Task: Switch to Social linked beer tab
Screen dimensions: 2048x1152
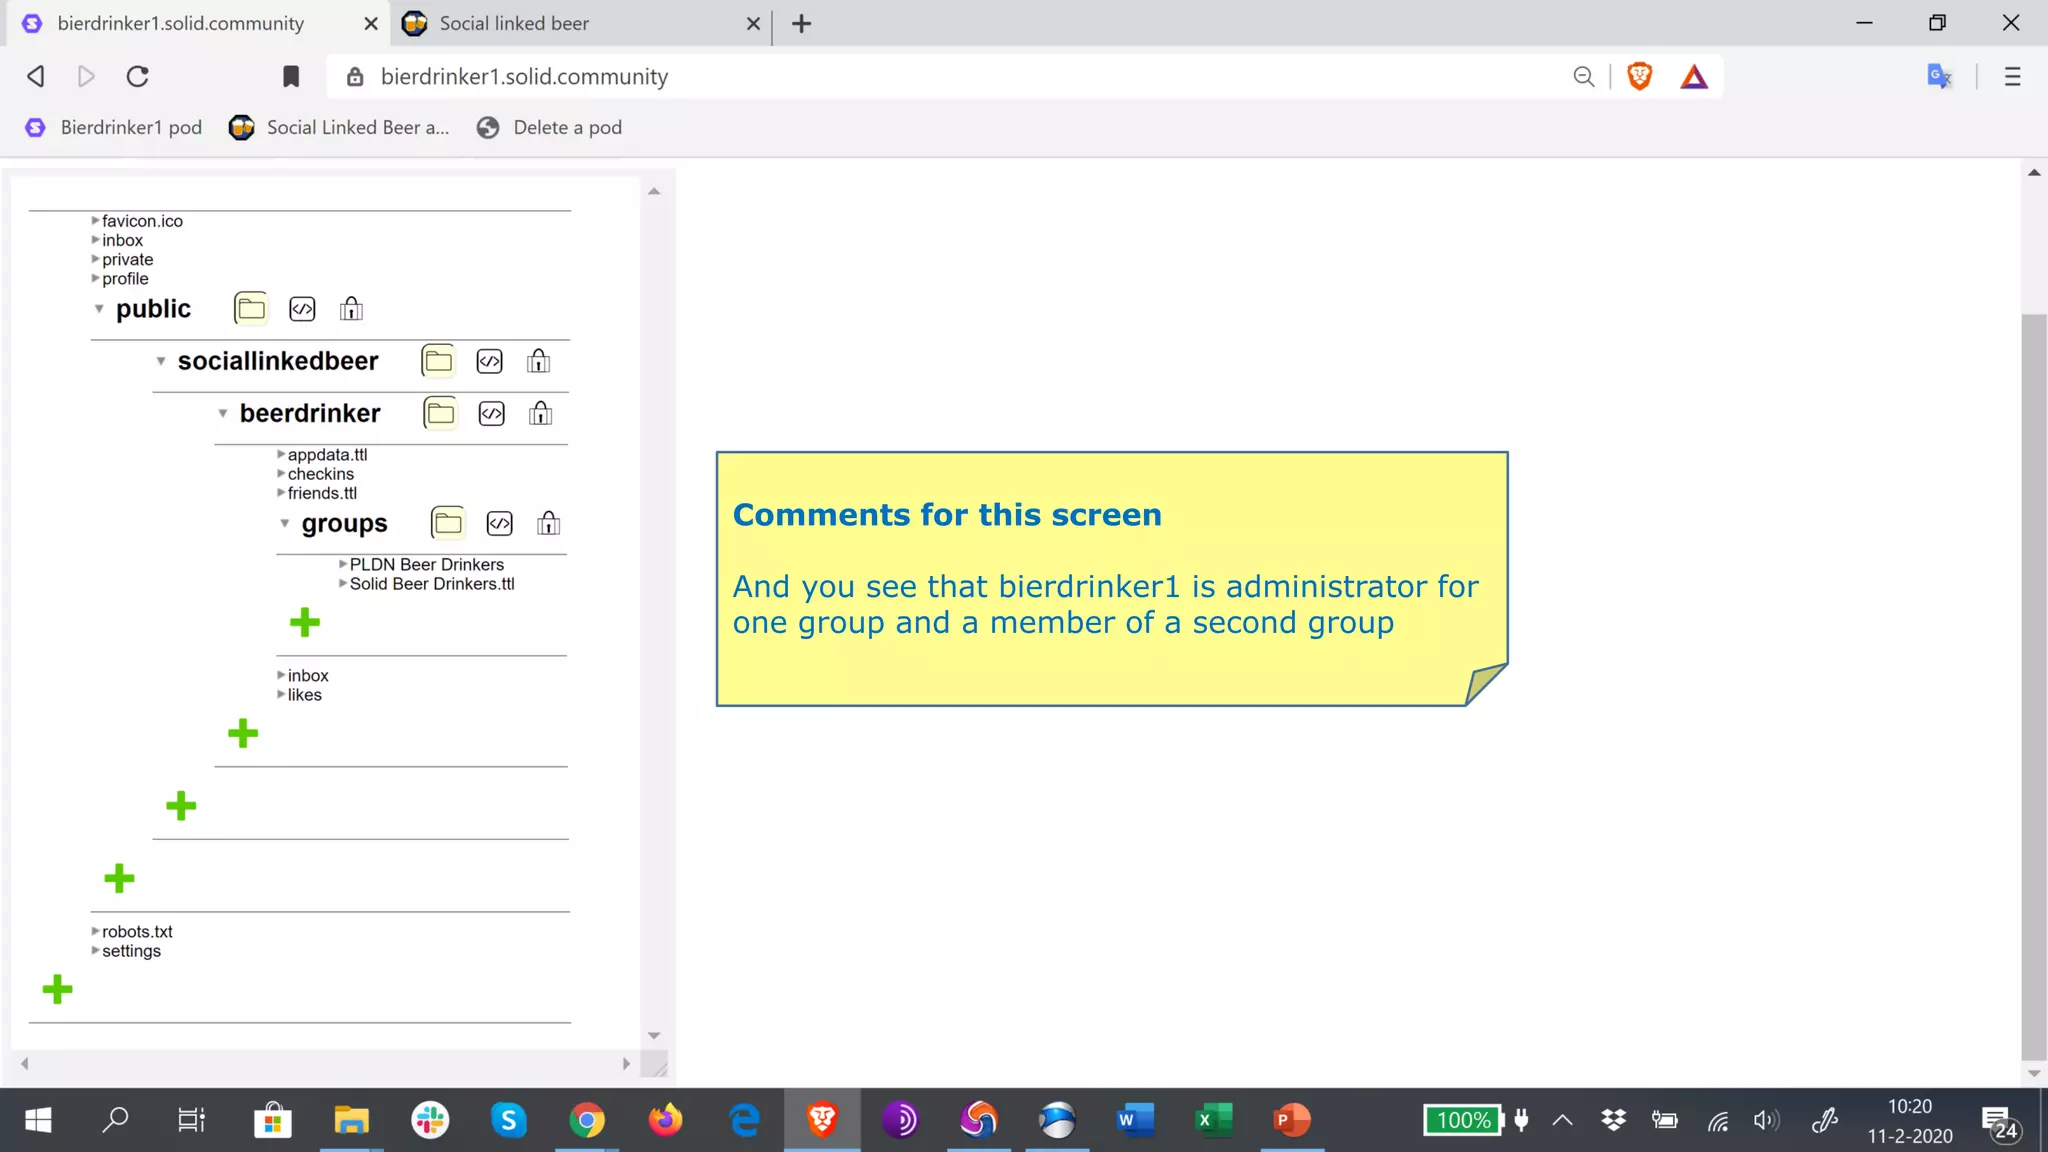Action: [x=578, y=23]
